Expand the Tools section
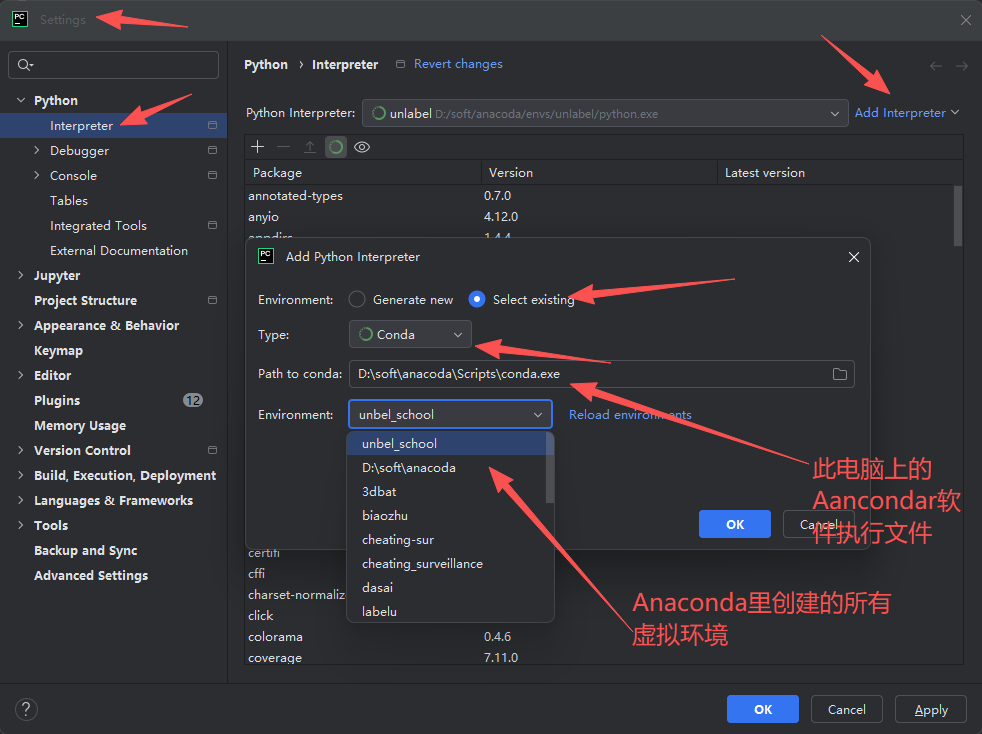 click(x=21, y=525)
